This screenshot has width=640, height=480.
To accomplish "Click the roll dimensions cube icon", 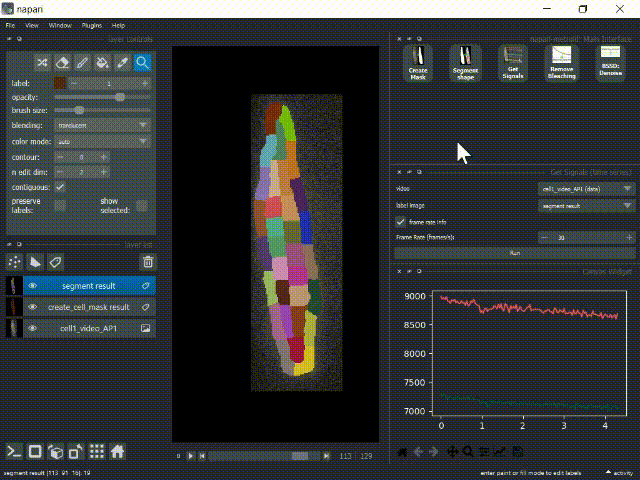I will tap(56, 451).
